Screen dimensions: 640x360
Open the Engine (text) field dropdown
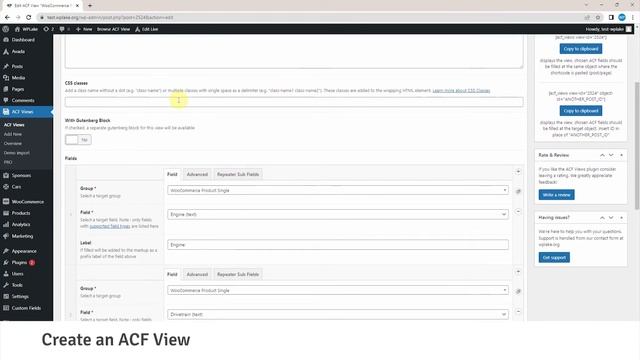pos(338,214)
